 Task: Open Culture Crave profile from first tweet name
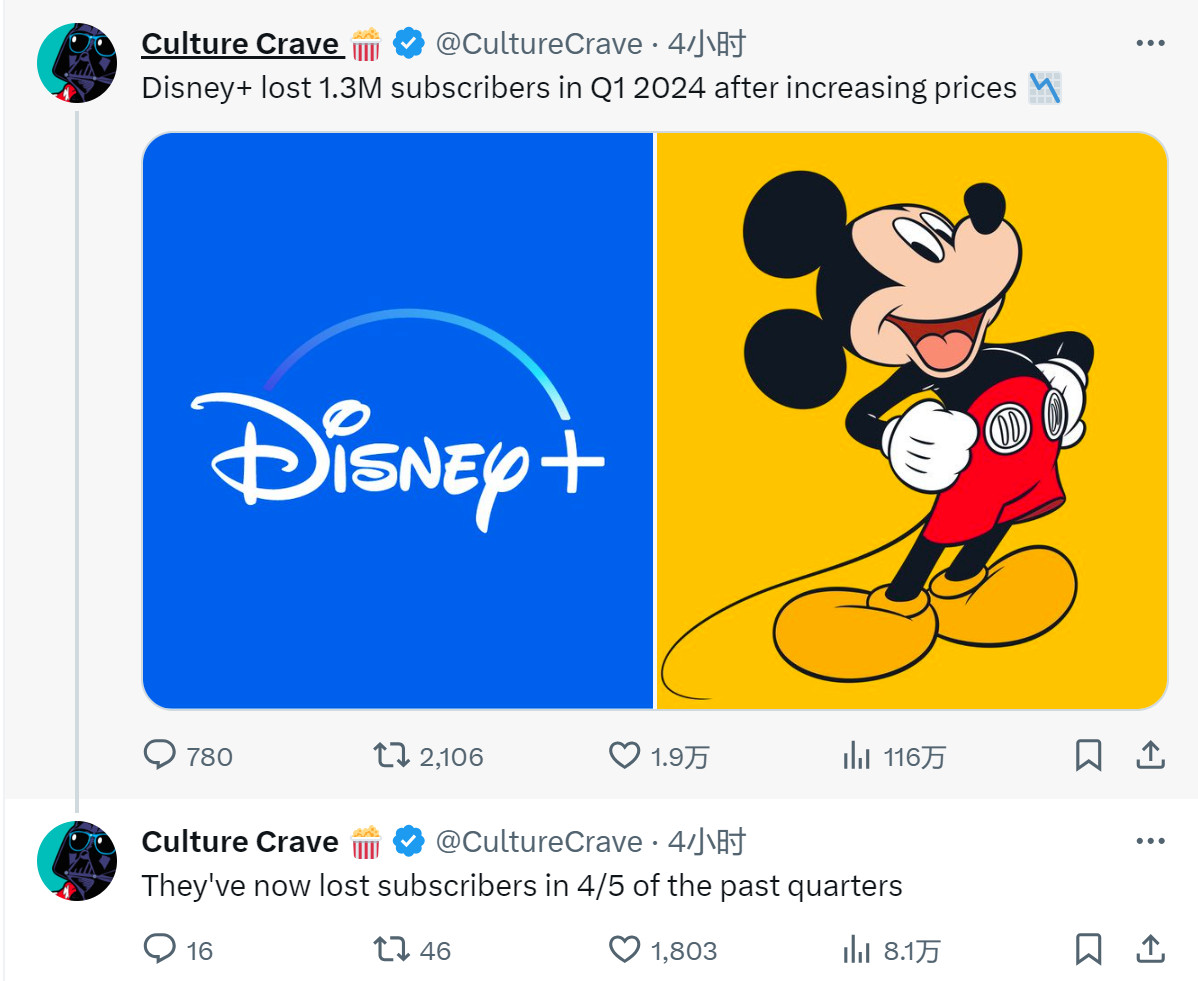(x=240, y=44)
